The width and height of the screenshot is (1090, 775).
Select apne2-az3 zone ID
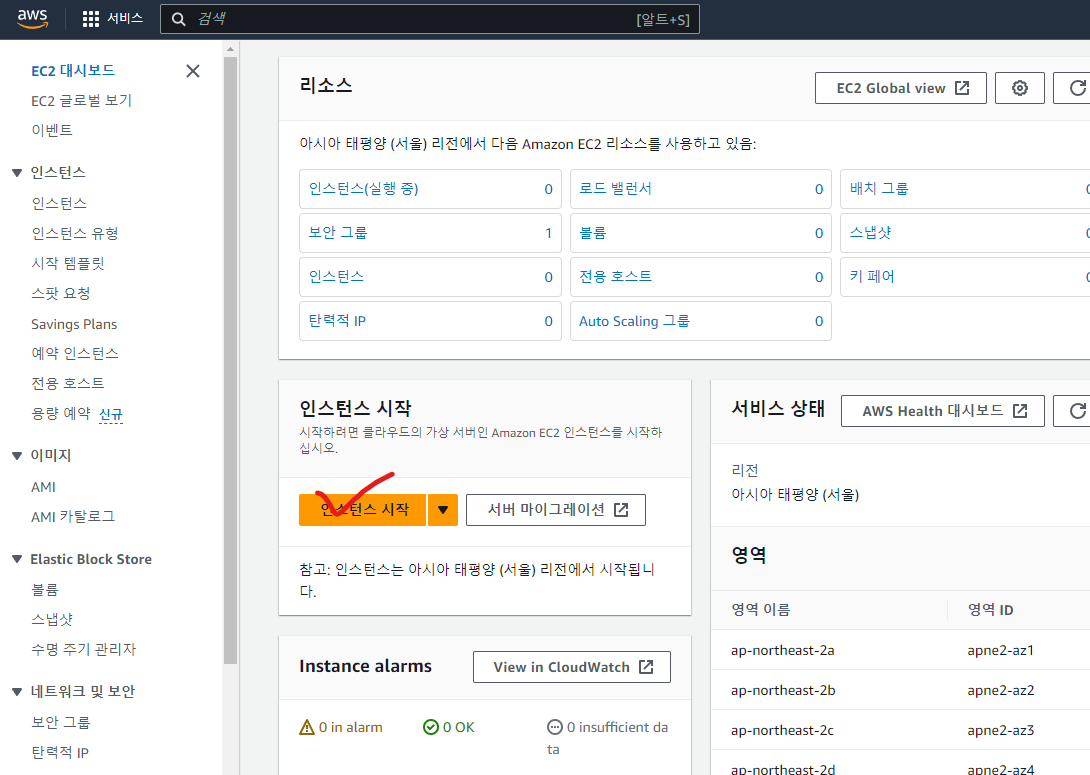1001,731
